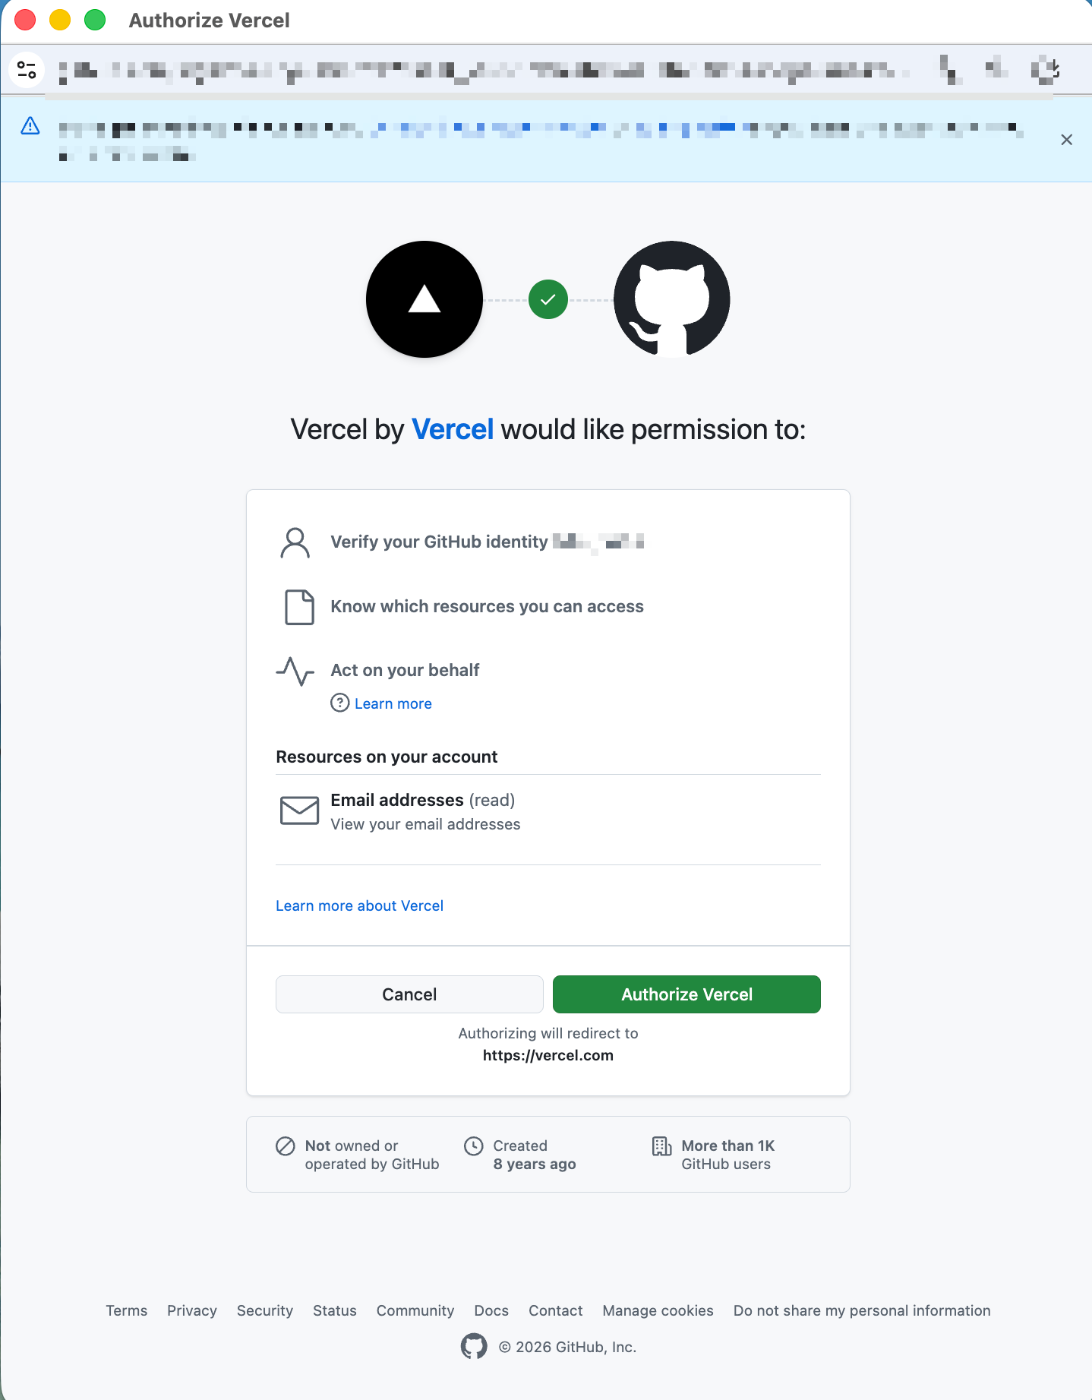Viewport: 1092px width, 1400px height.
Task: Click Do not share my personal information
Action: pyautogui.click(x=862, y=1311)
